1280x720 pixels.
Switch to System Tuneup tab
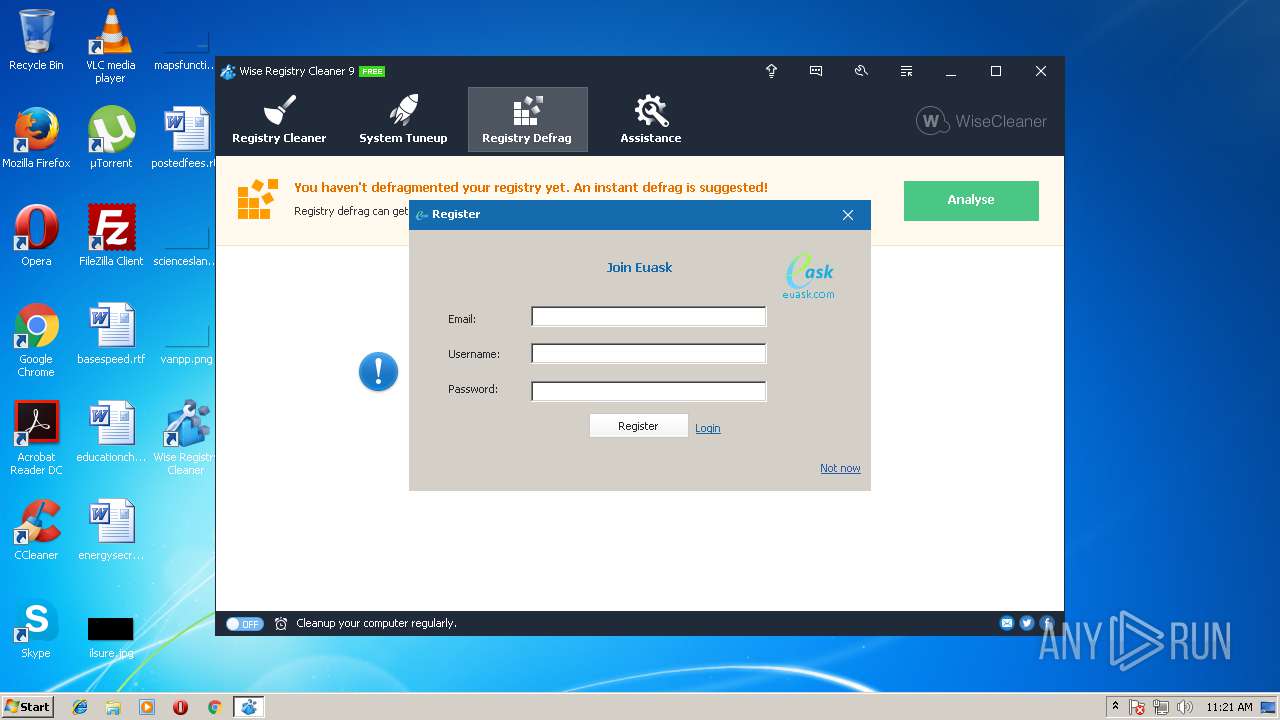403,120
